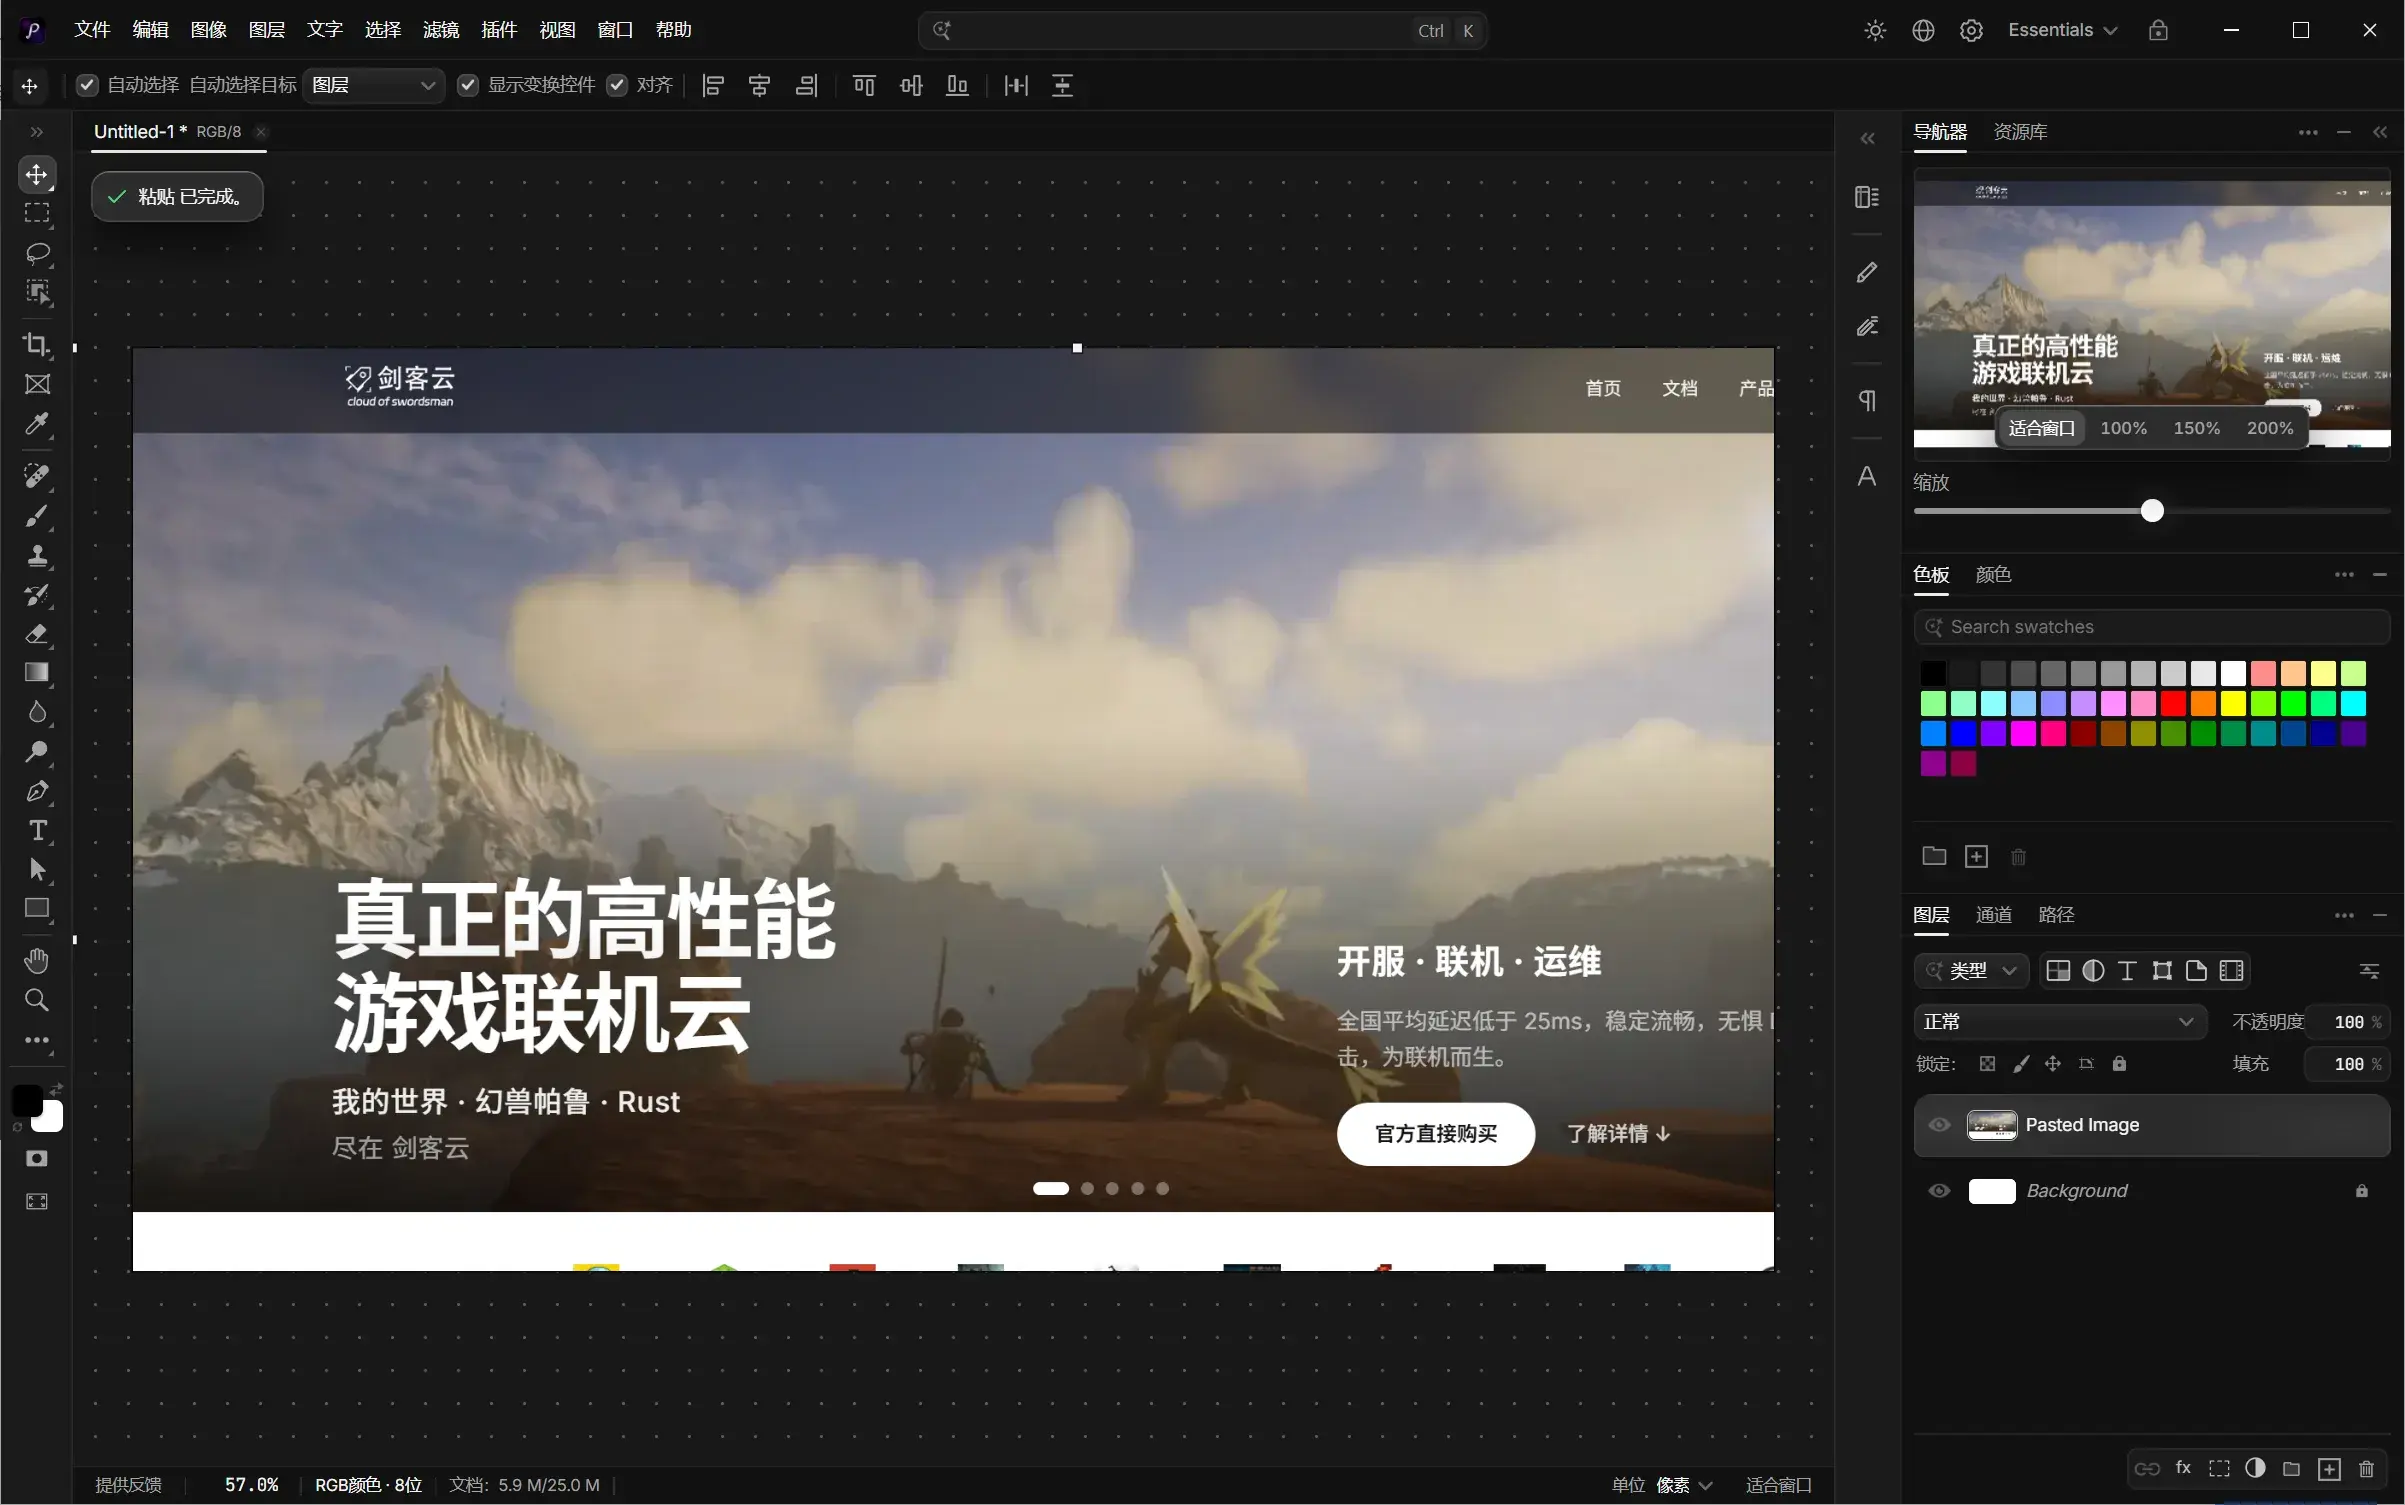This screenshot has height=1505, width=2405.
Task: Select the Gradient tool
Action: click(x=37, y=673)
